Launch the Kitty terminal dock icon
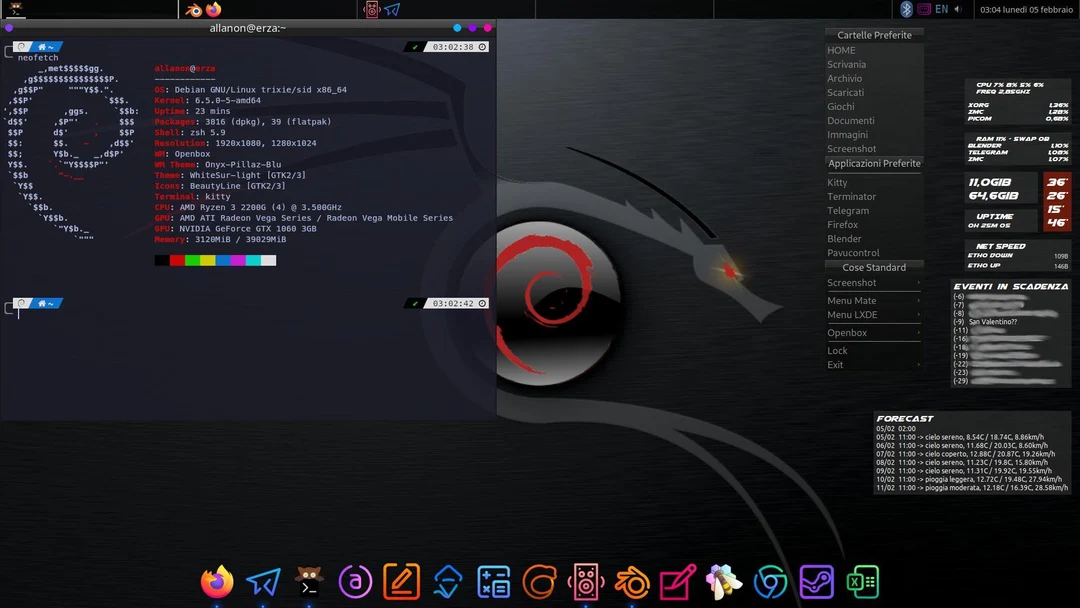This screenshot has height=608, width=1080. 308,580
